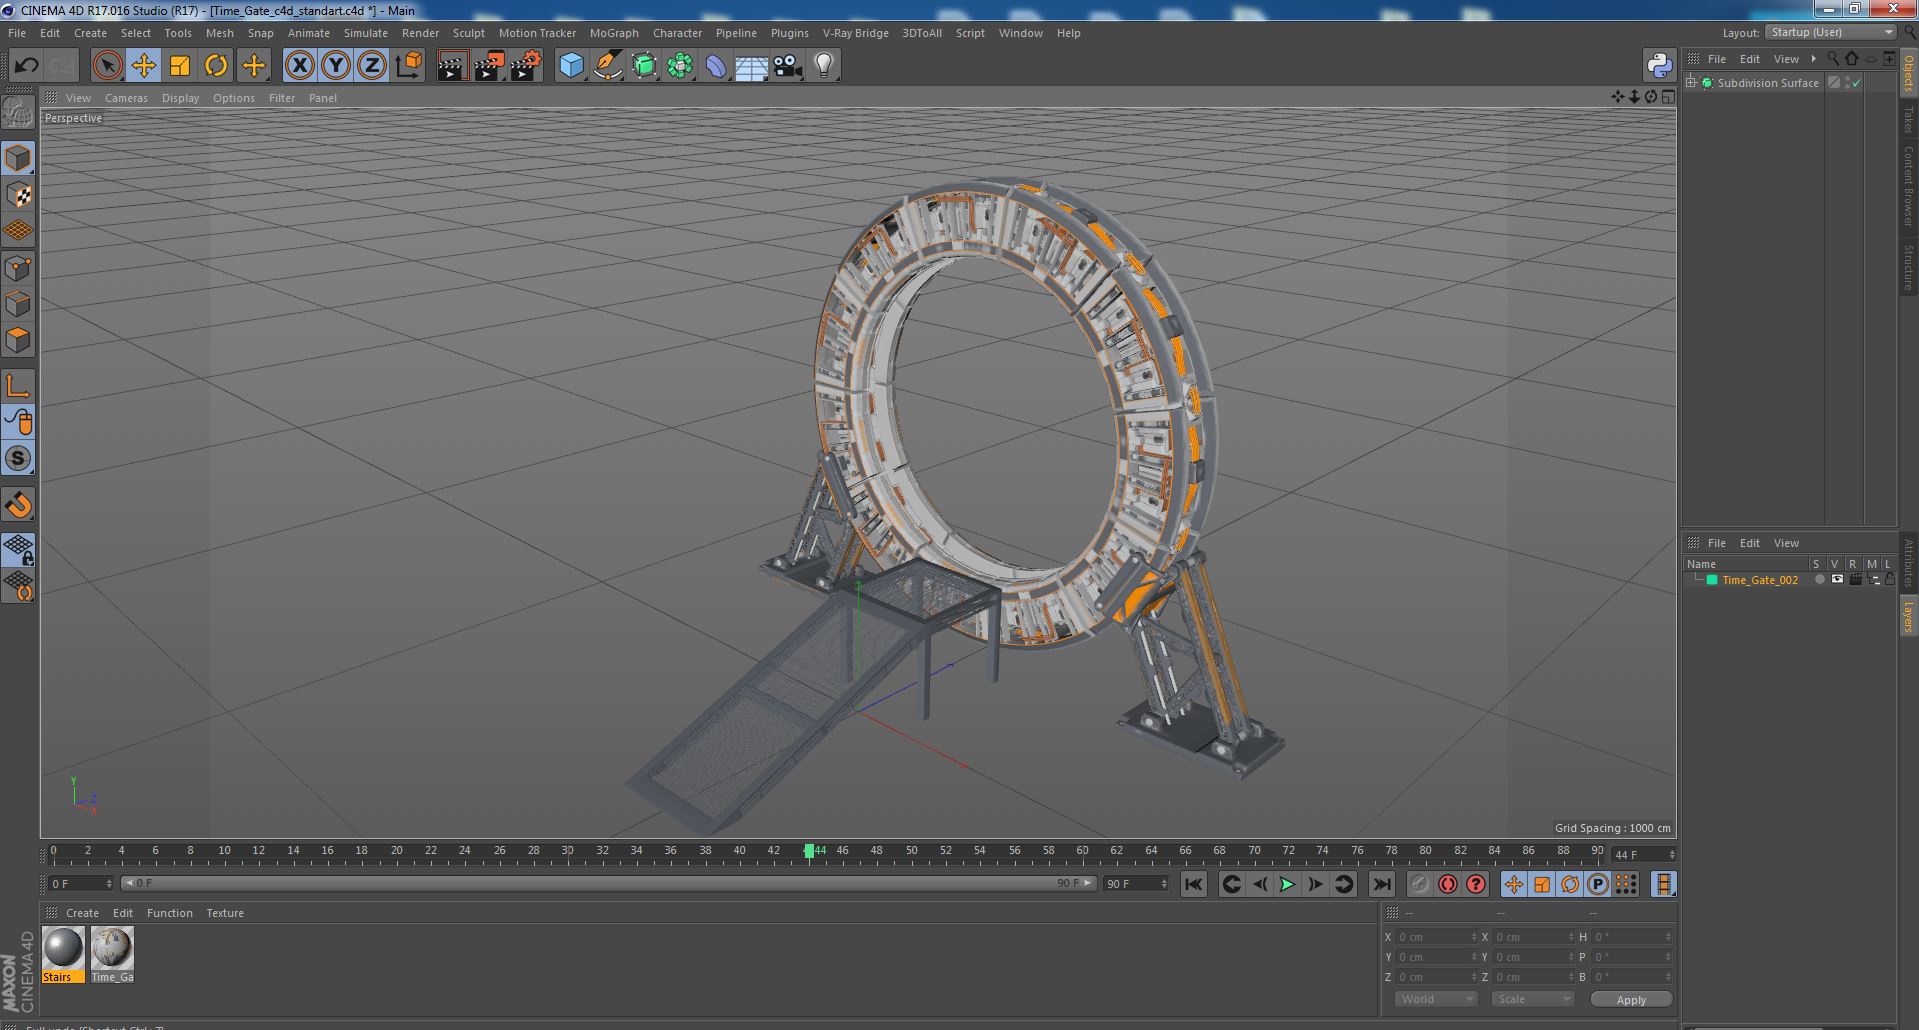Enable Polygons mode
This screenshot has height=1030, width=1919.
18,340
